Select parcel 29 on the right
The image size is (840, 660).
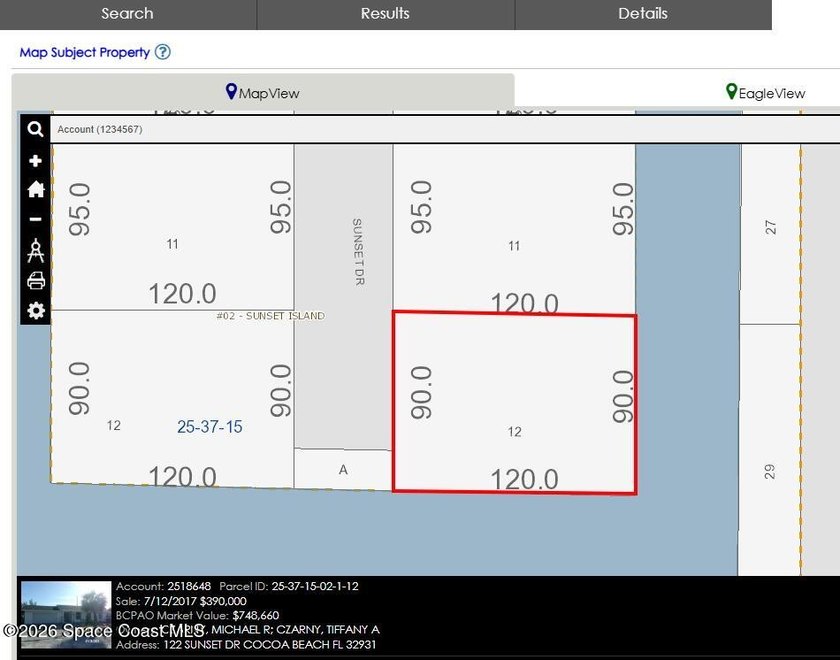770,450
